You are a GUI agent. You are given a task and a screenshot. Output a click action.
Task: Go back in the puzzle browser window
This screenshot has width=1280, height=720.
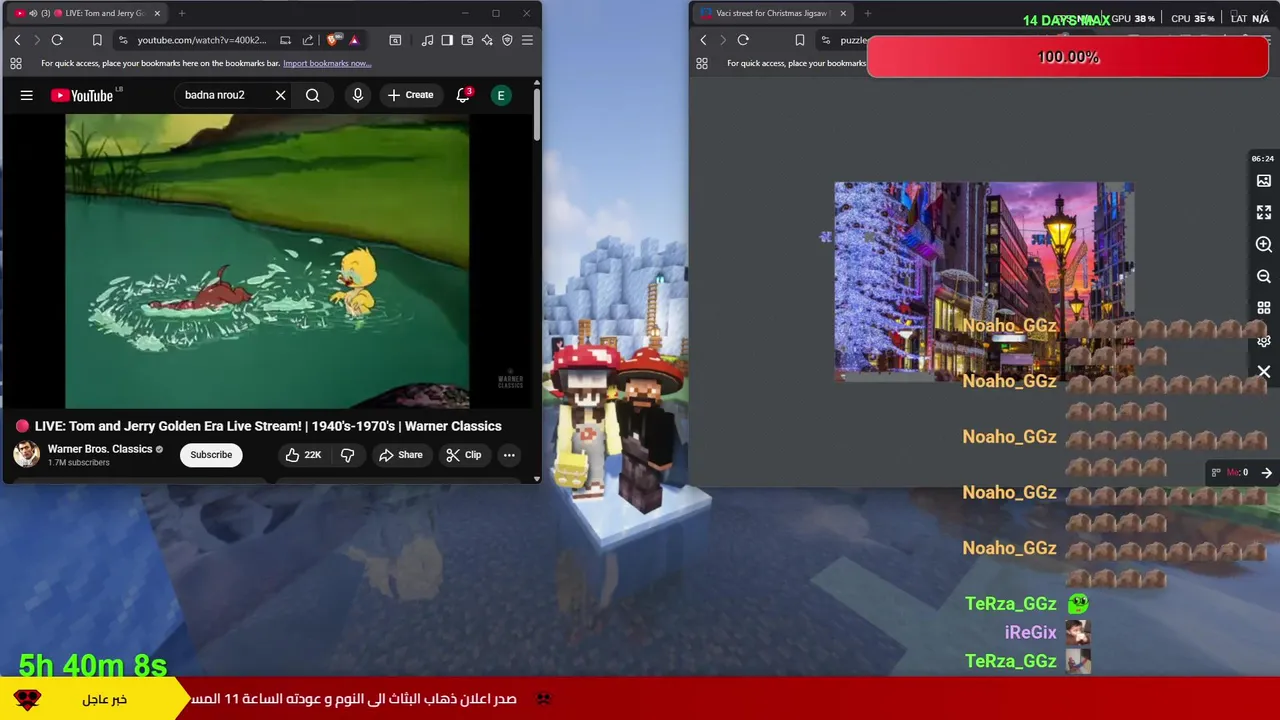click(x=703, y=40)
